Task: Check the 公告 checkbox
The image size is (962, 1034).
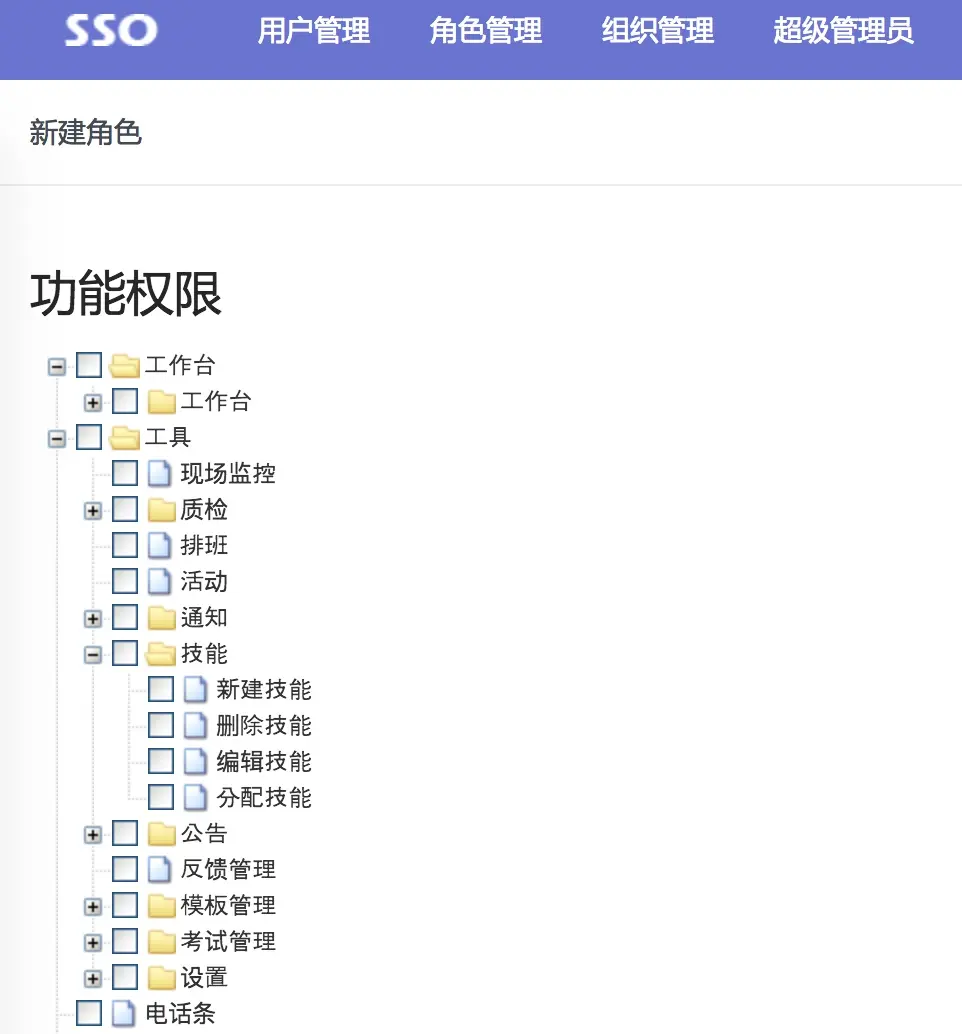Action: click(x=125, y=833)
